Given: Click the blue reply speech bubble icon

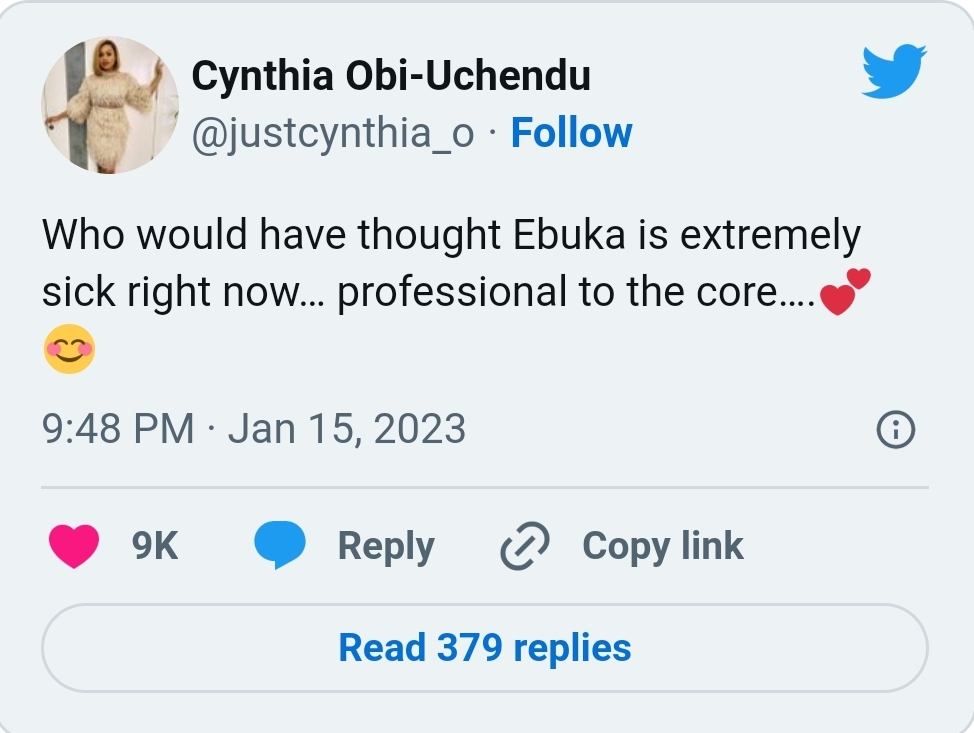Looking at the screenshot, I should [279, 546].
